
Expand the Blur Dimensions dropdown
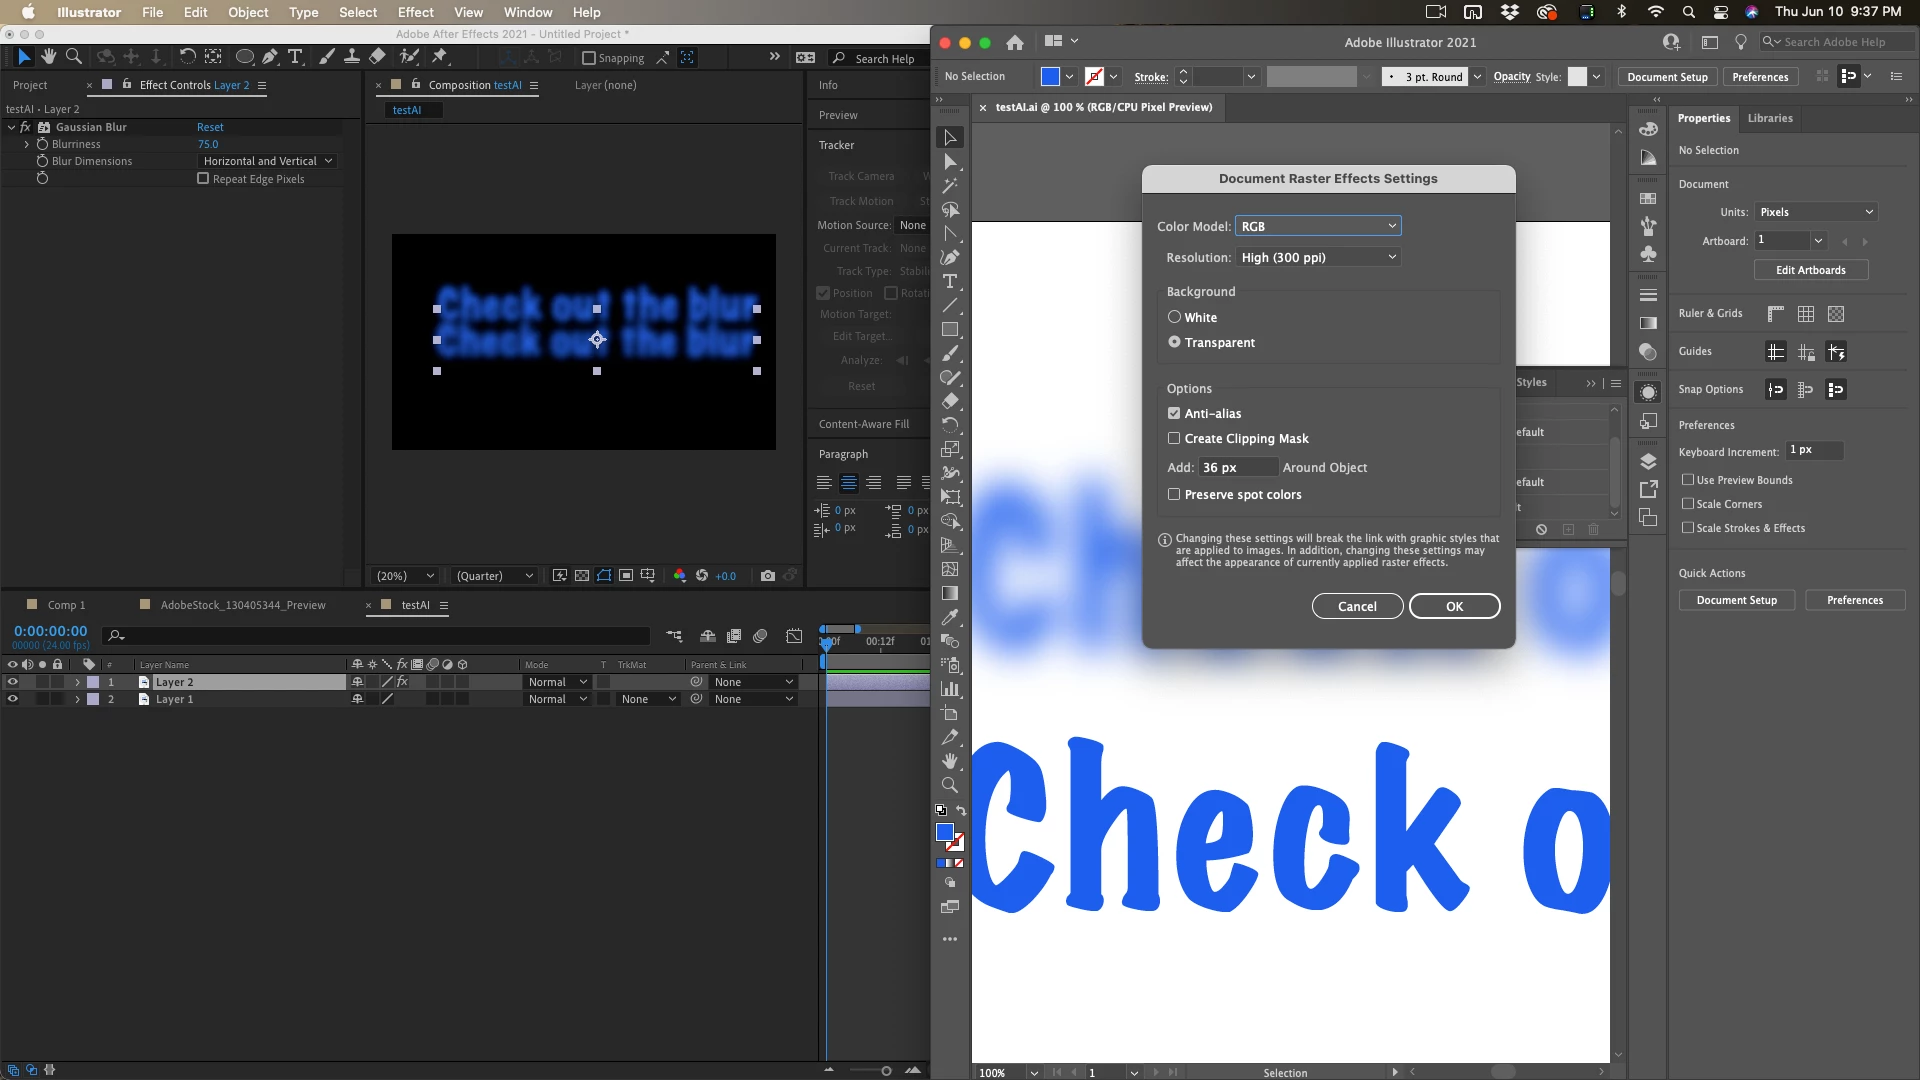(x=267, y=161)
